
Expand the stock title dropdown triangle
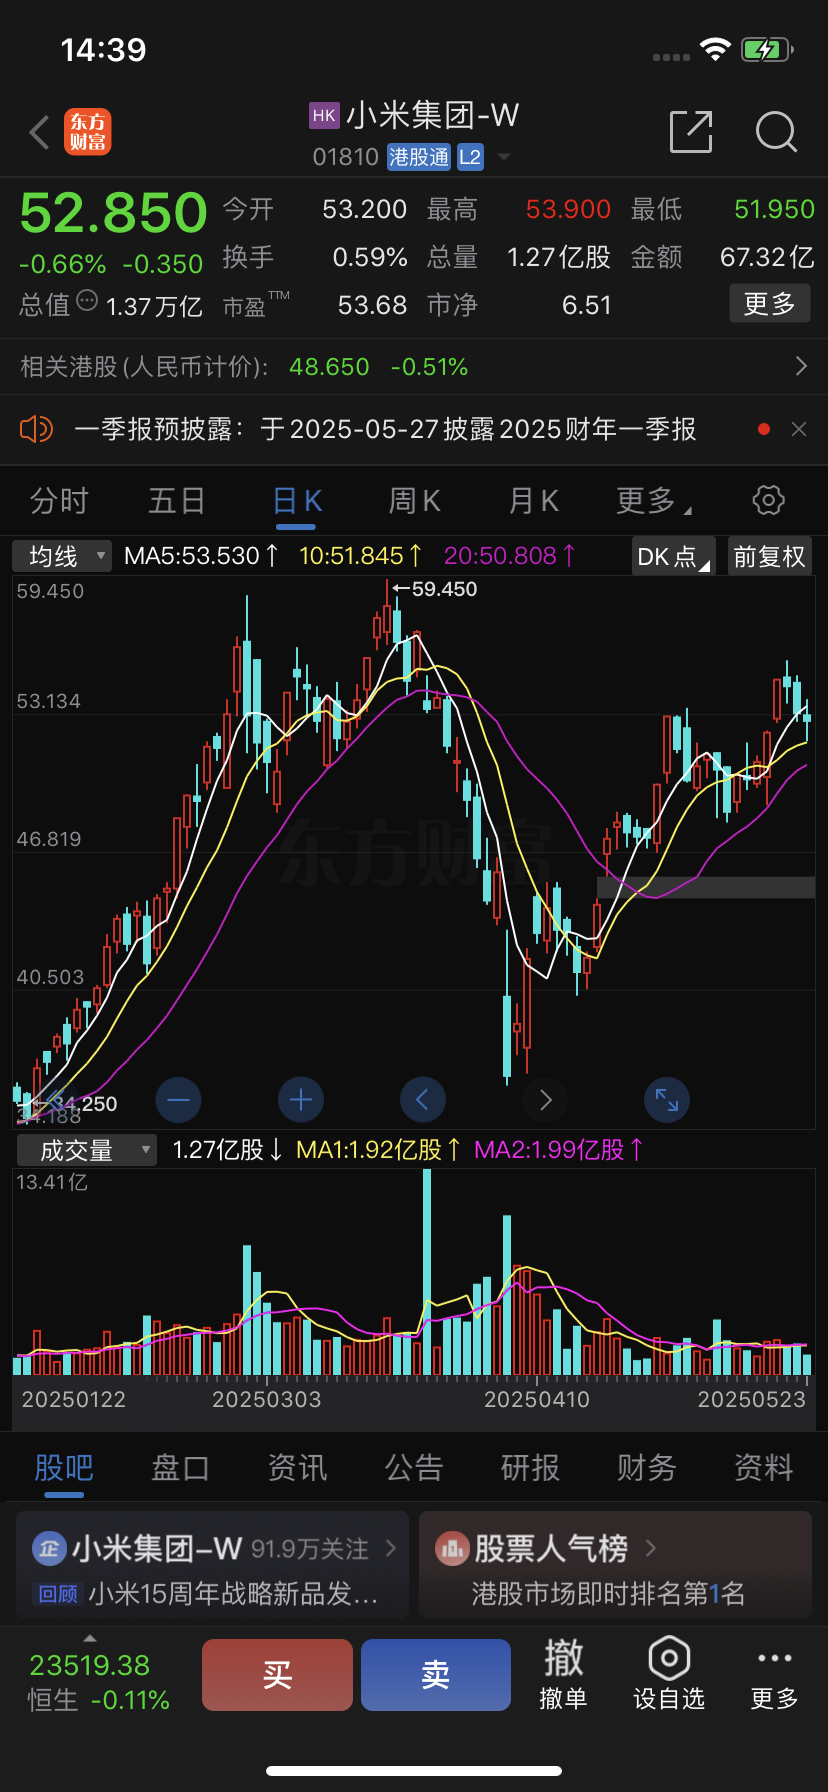[503, 157]
